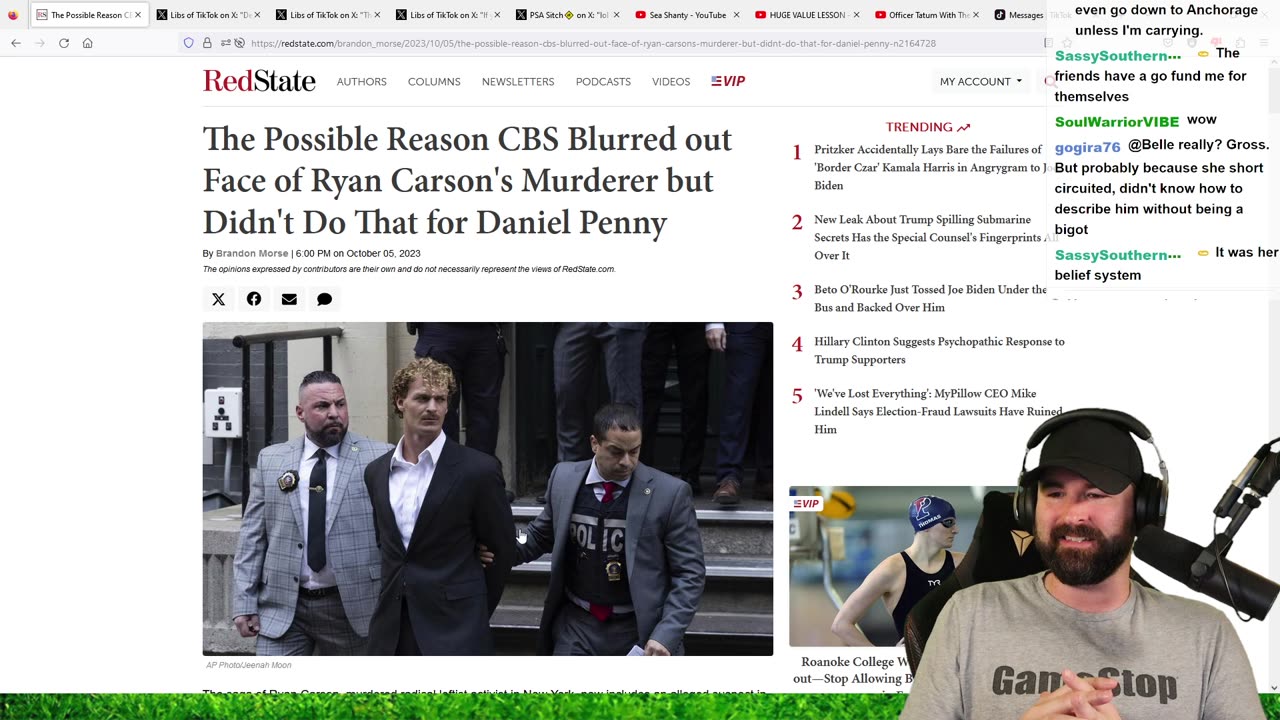Viewport: 1280px width, 720px height.
Task: Click the TRENDING section heading
Action: click(x=927, y=127)
